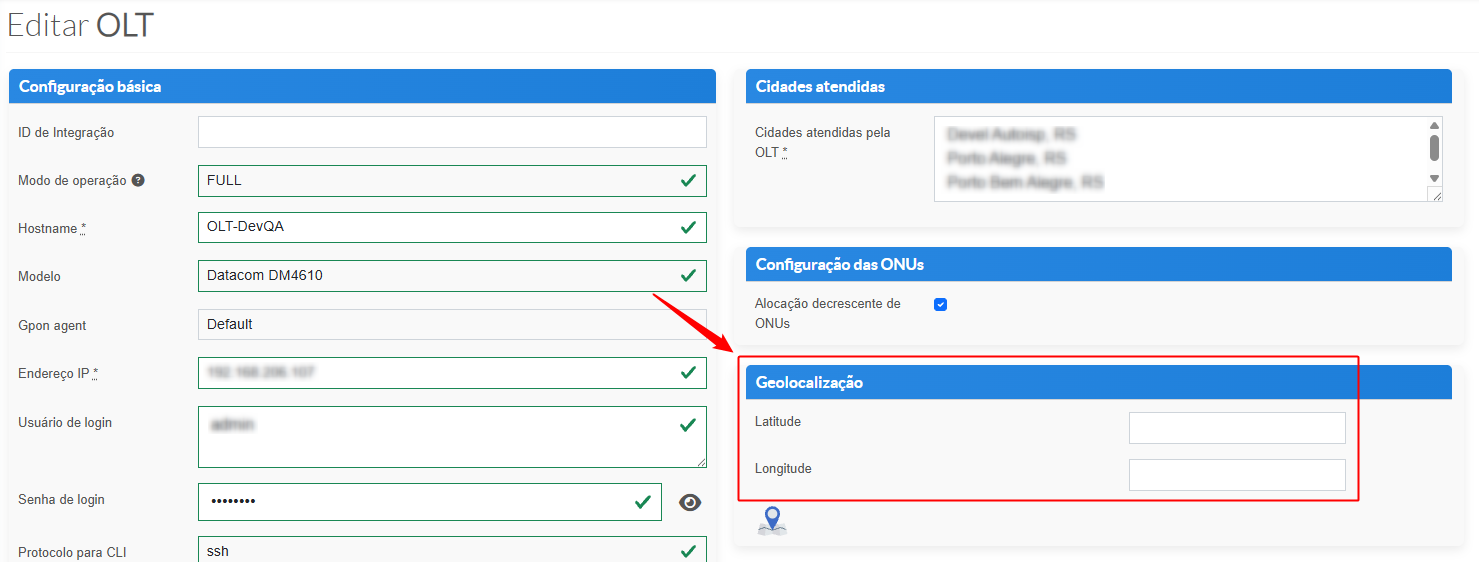Viewport: 1479px width, 562px height.
Task: Click the Modo de operação help icon
Action: (138, 181)
